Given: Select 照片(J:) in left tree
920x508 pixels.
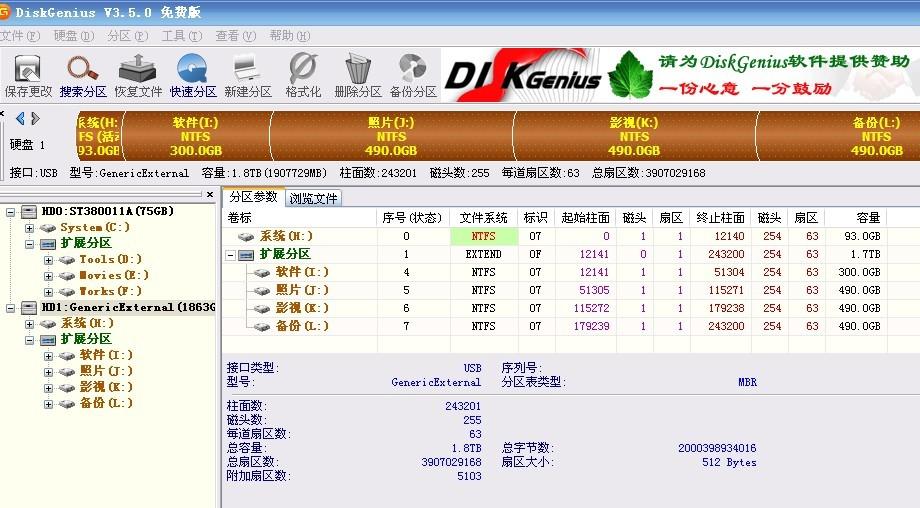Looking at the screenshot, I should [106, 371].
